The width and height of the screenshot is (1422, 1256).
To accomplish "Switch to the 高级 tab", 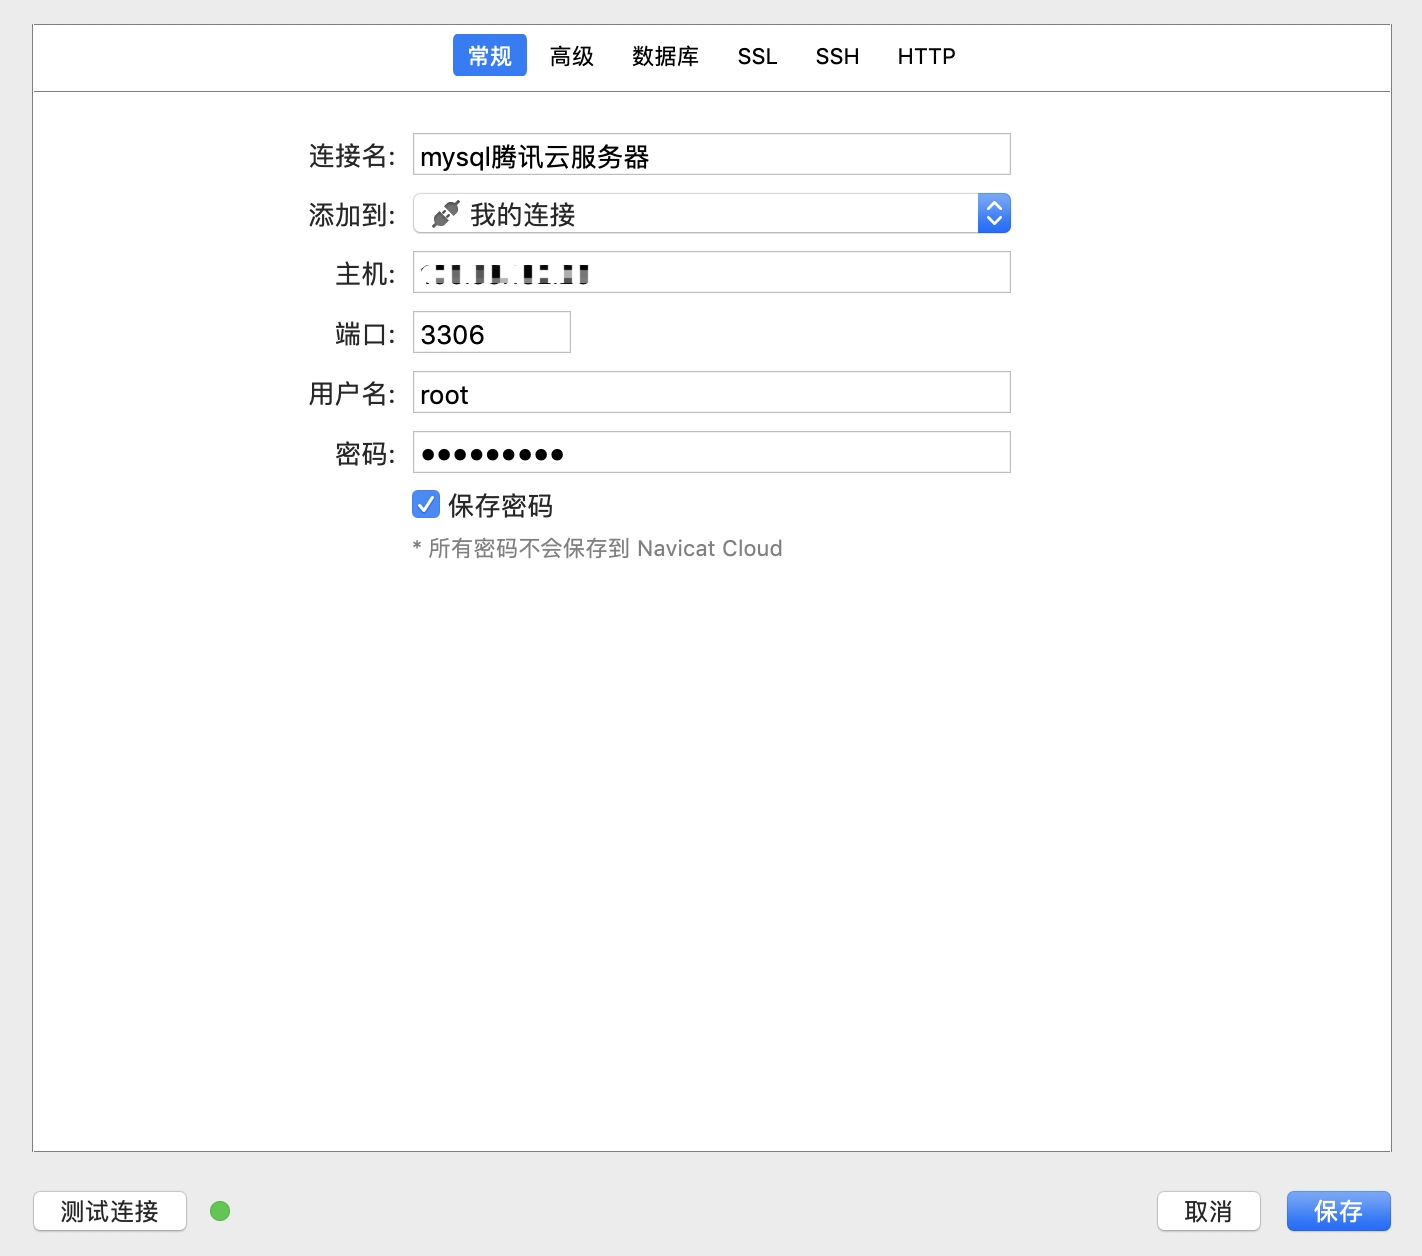I will click(x=571, y=56).
